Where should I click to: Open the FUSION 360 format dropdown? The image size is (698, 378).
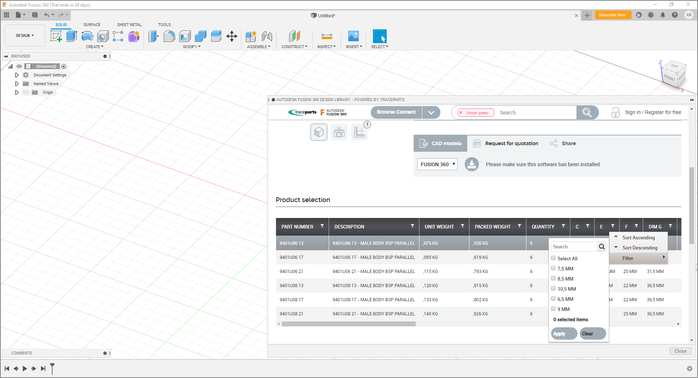click(437, 164)
